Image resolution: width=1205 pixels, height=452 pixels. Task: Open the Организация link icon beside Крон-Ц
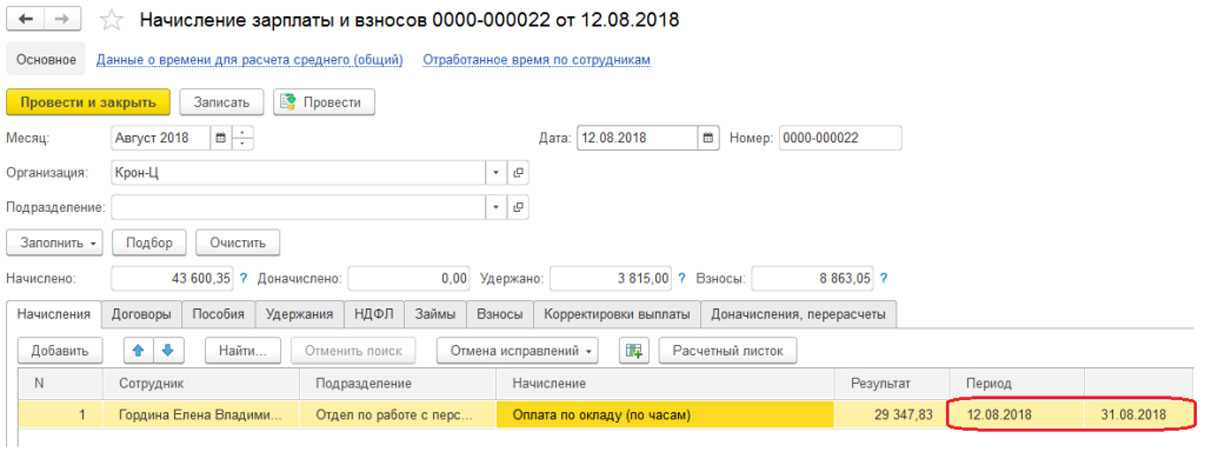(x=517, y=173)
